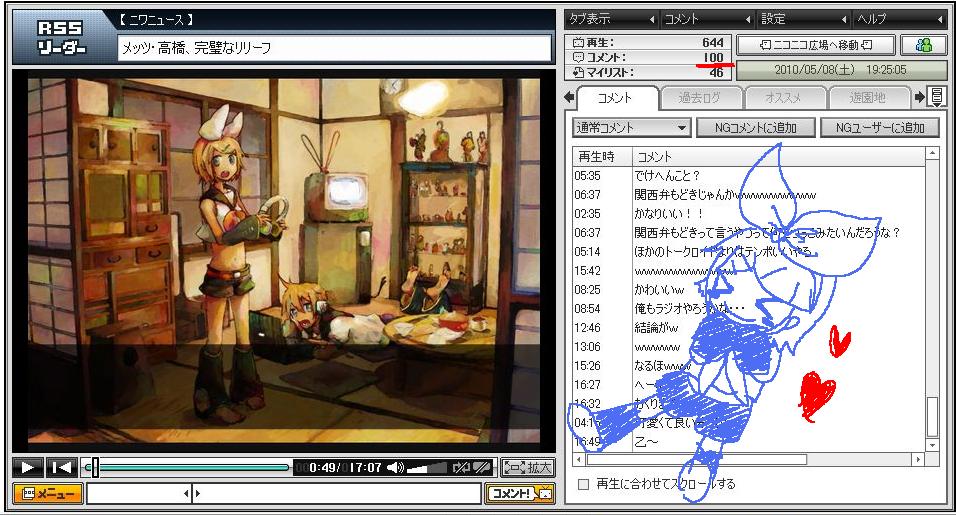The image size is (956, 515).
Task: Click horizontal scrollbar right arrow
Action: (x=918, y=459)
